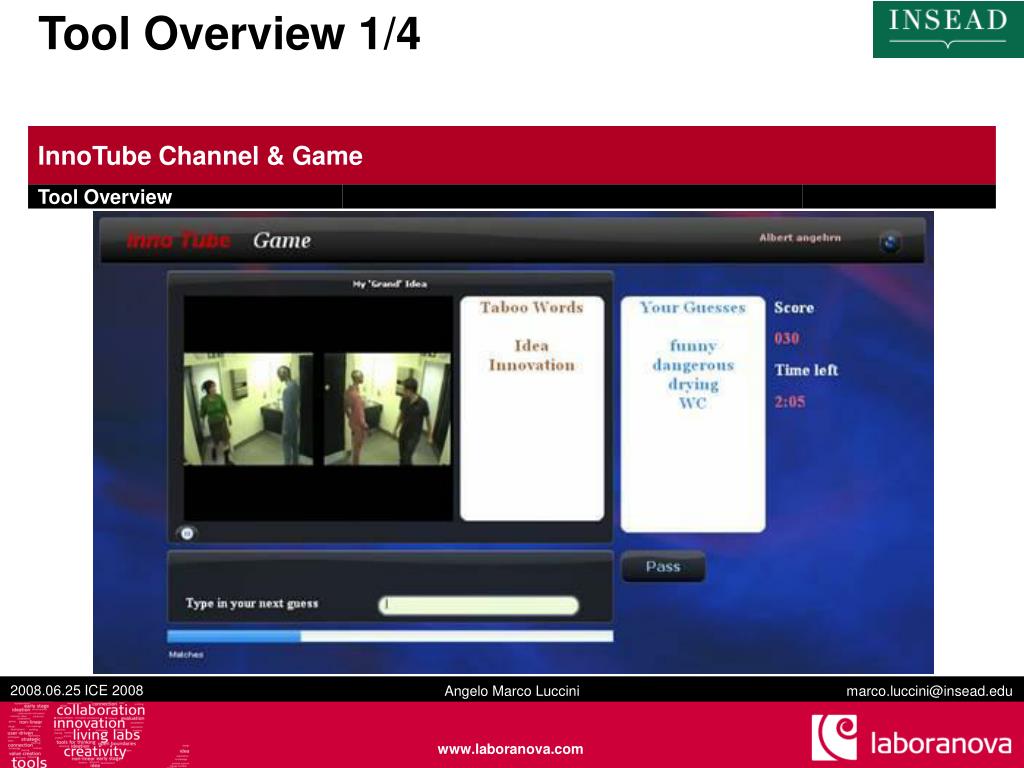Click the INSEAD logo
This screenshot has height=768, width=1024.
(x=948, y=29)
